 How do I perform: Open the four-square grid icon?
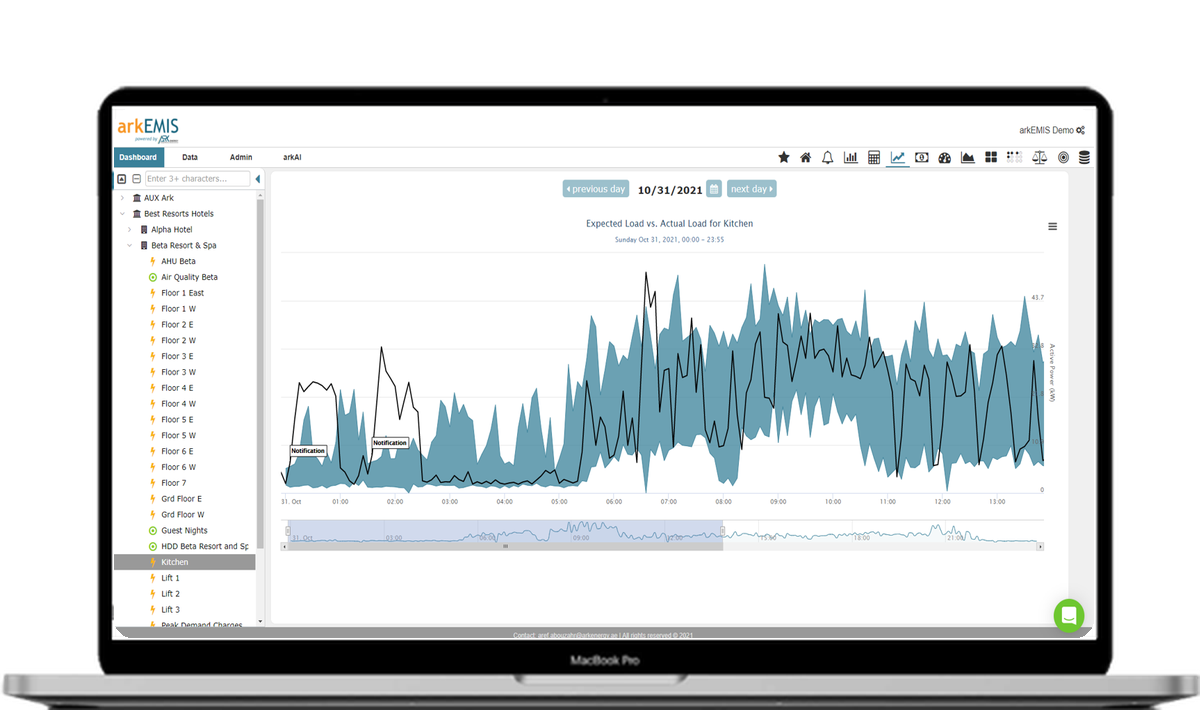pyautogui.click(x=991, y=157)
